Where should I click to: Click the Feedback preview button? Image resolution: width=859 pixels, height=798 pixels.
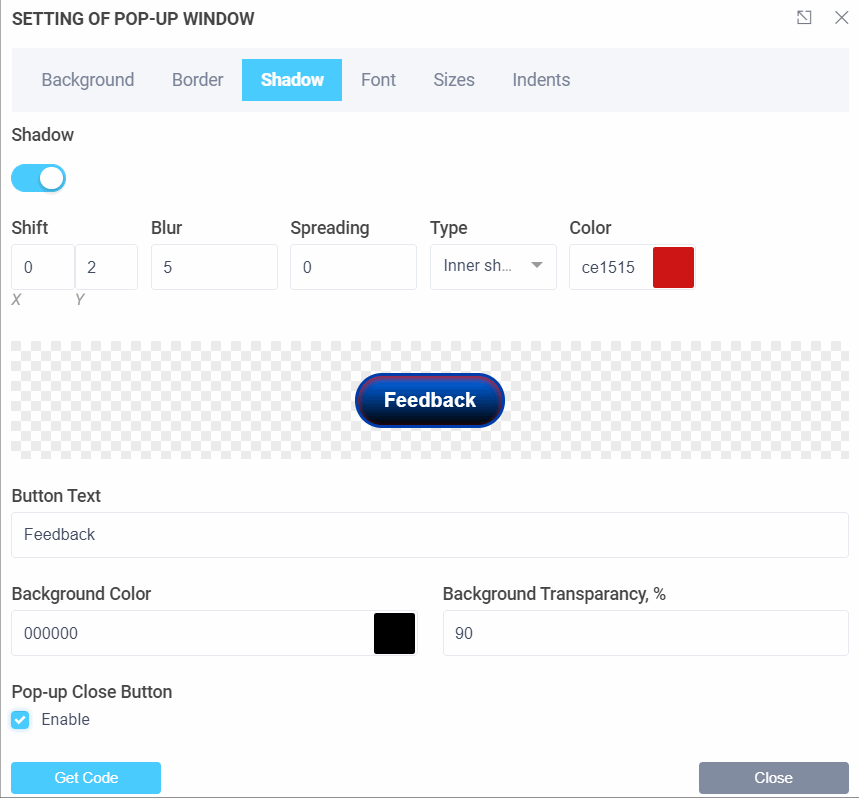[430, 400]
